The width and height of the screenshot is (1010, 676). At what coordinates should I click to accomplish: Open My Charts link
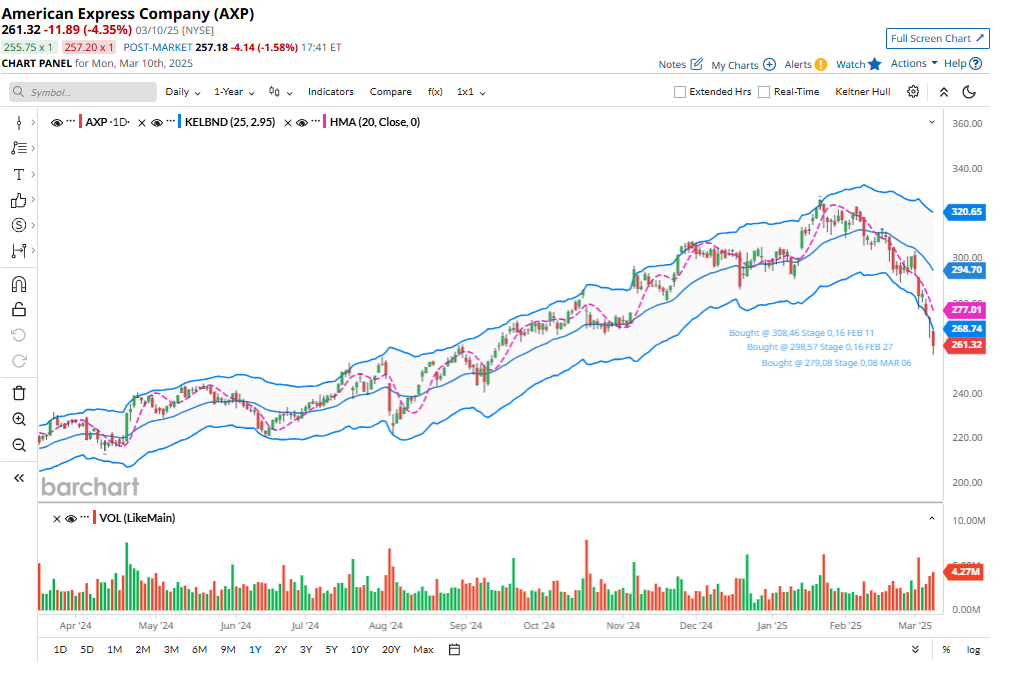point(743,65)
